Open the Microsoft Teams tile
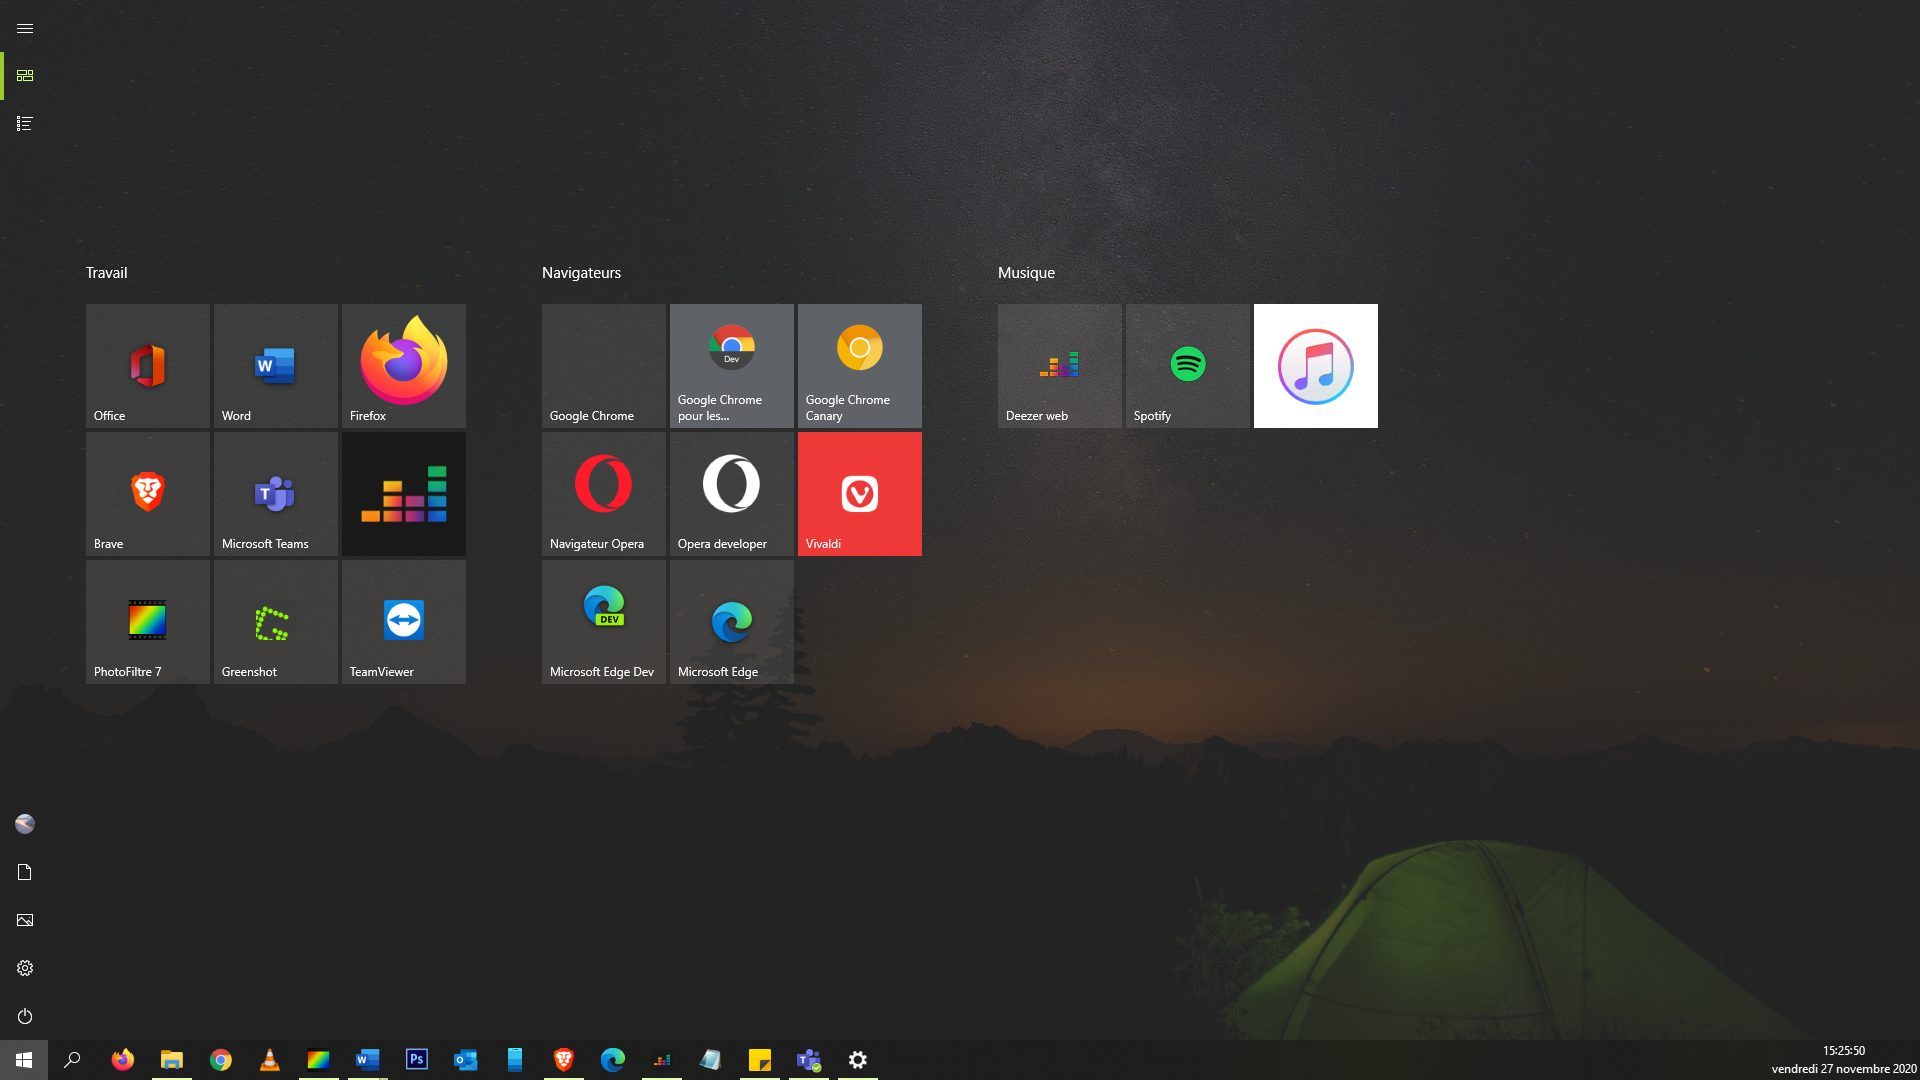Screen dimensions: 1920x1080 click(x=276, y=494)
